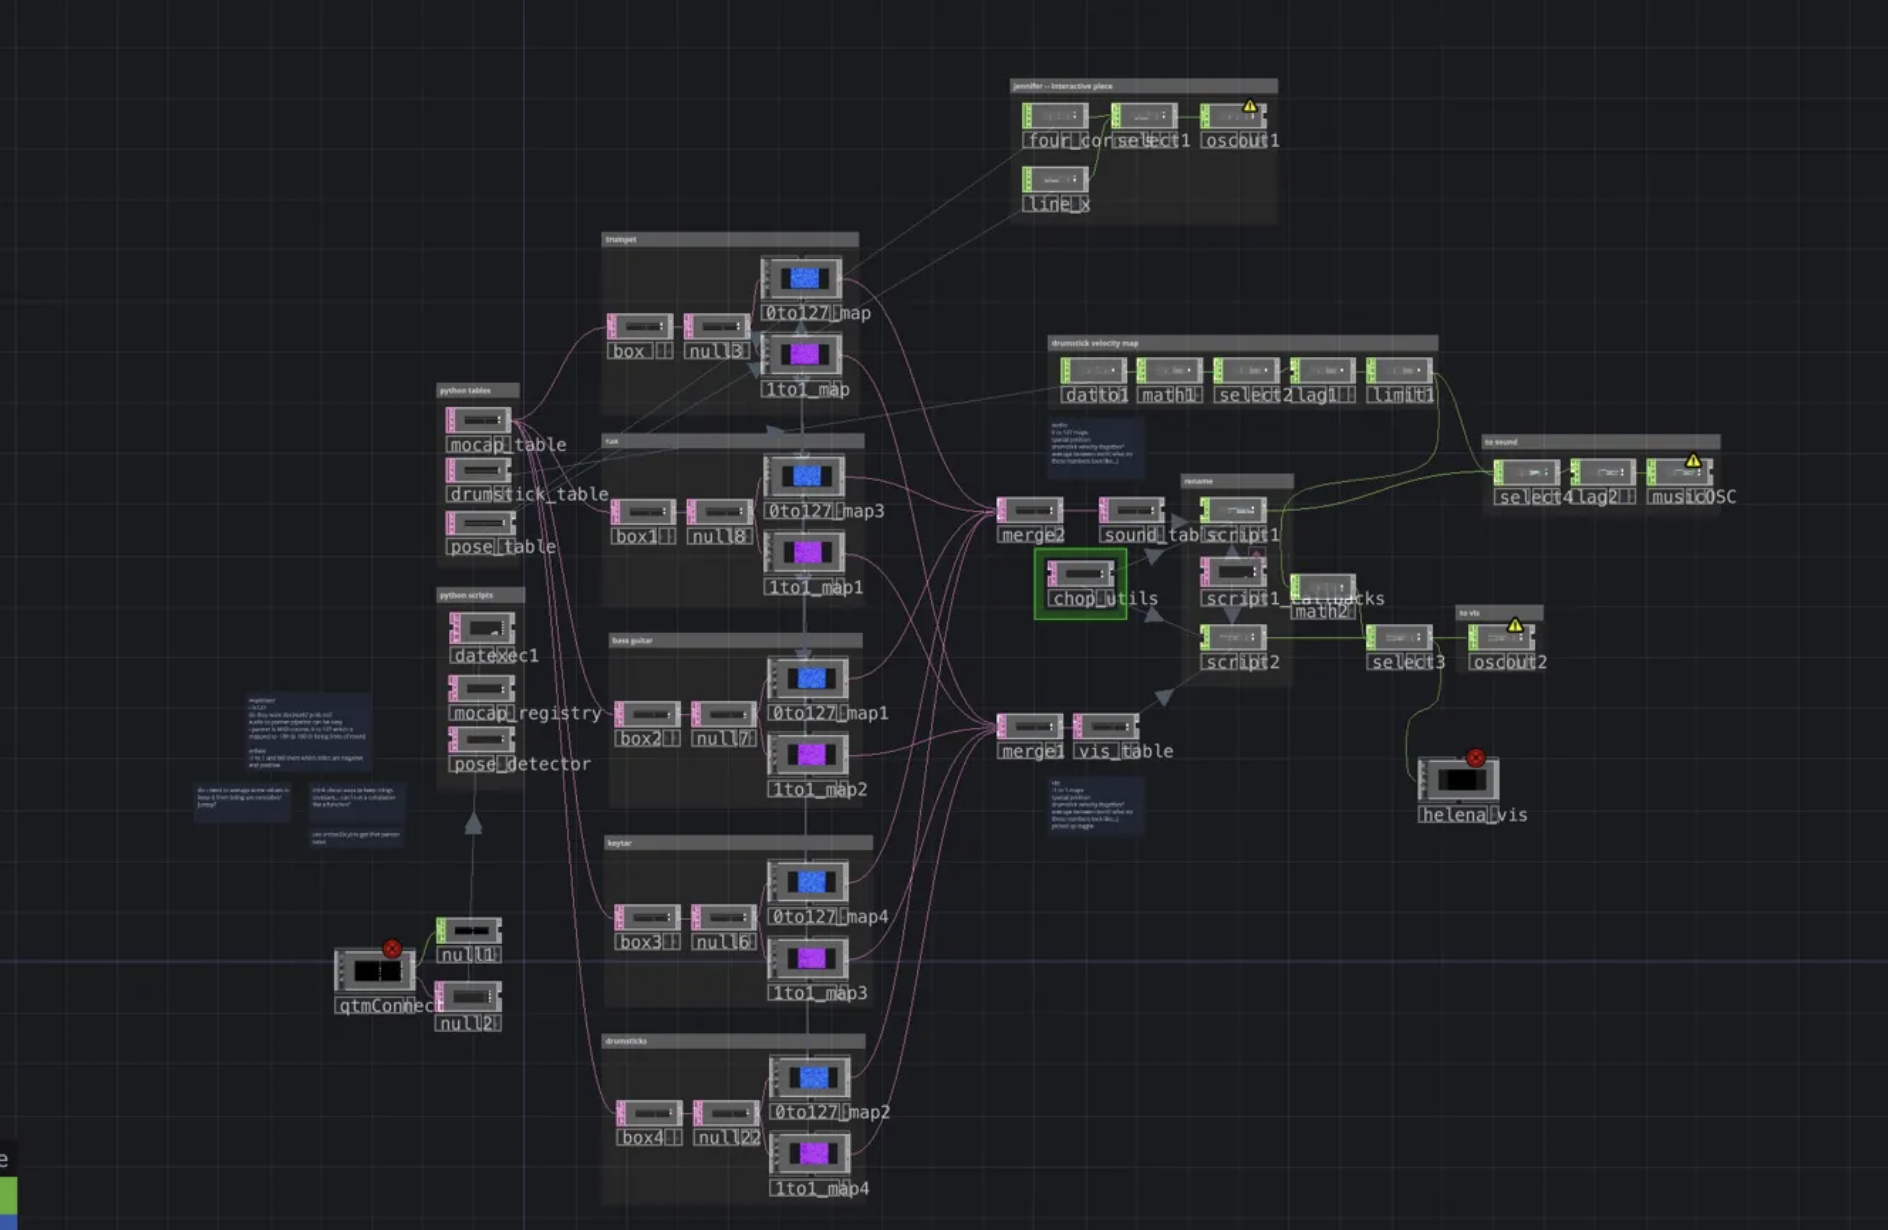This screenshot has width=1888, height=1230.
Task: Click the sound_table node
Action: click(1132, 510)
